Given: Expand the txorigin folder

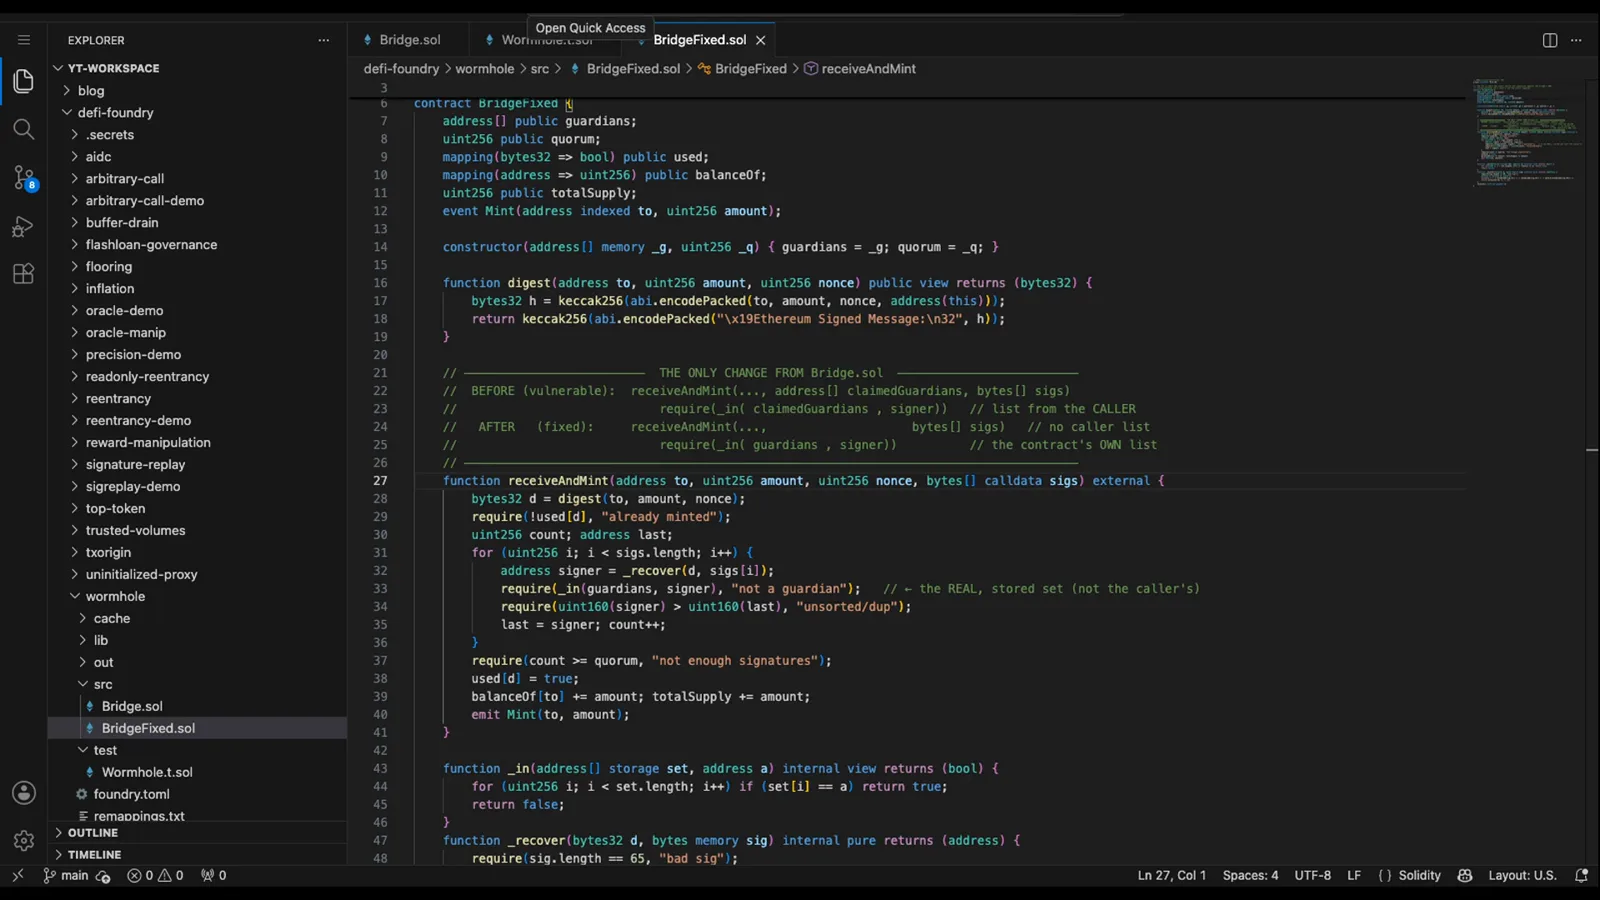Looking at the screenshot, I should (108, 552).
